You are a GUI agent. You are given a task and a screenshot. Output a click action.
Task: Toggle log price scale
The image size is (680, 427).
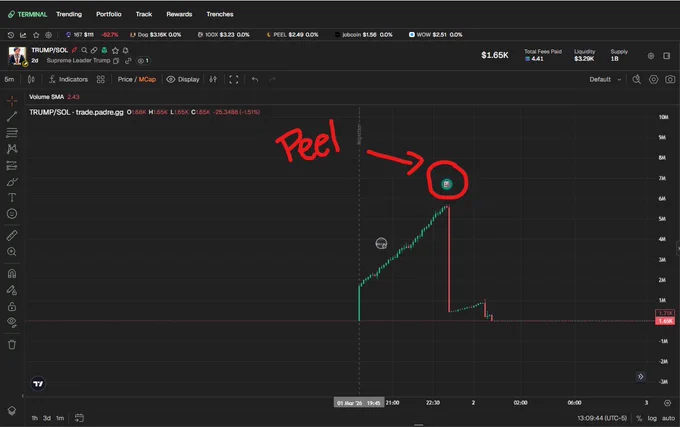click(x=652, y=418)
